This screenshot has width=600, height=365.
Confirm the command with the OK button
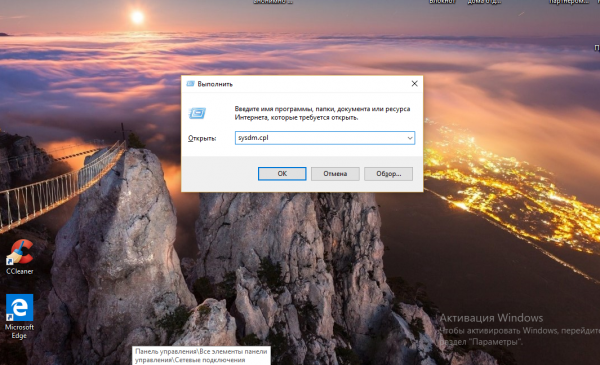pyautogui.click(x=282, y=174)
